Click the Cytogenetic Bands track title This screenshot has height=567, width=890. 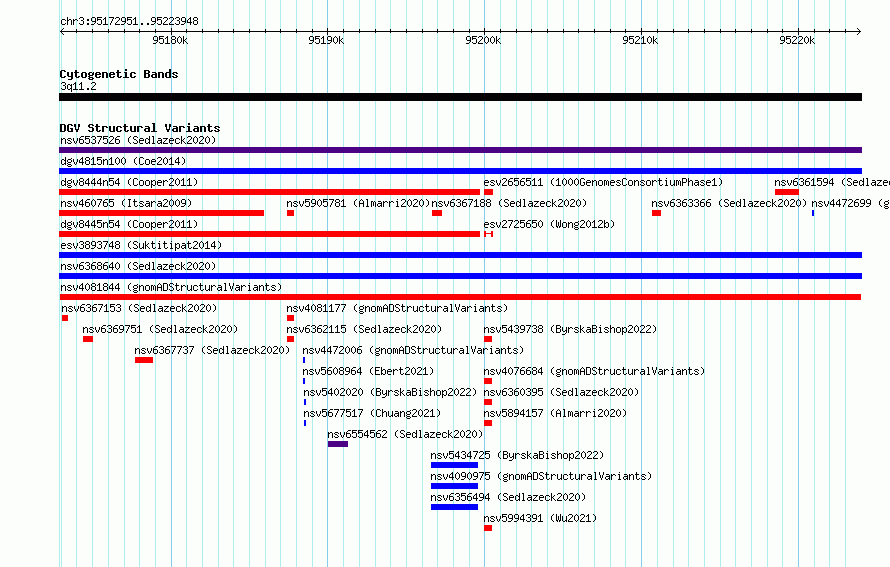coord(119,74)
